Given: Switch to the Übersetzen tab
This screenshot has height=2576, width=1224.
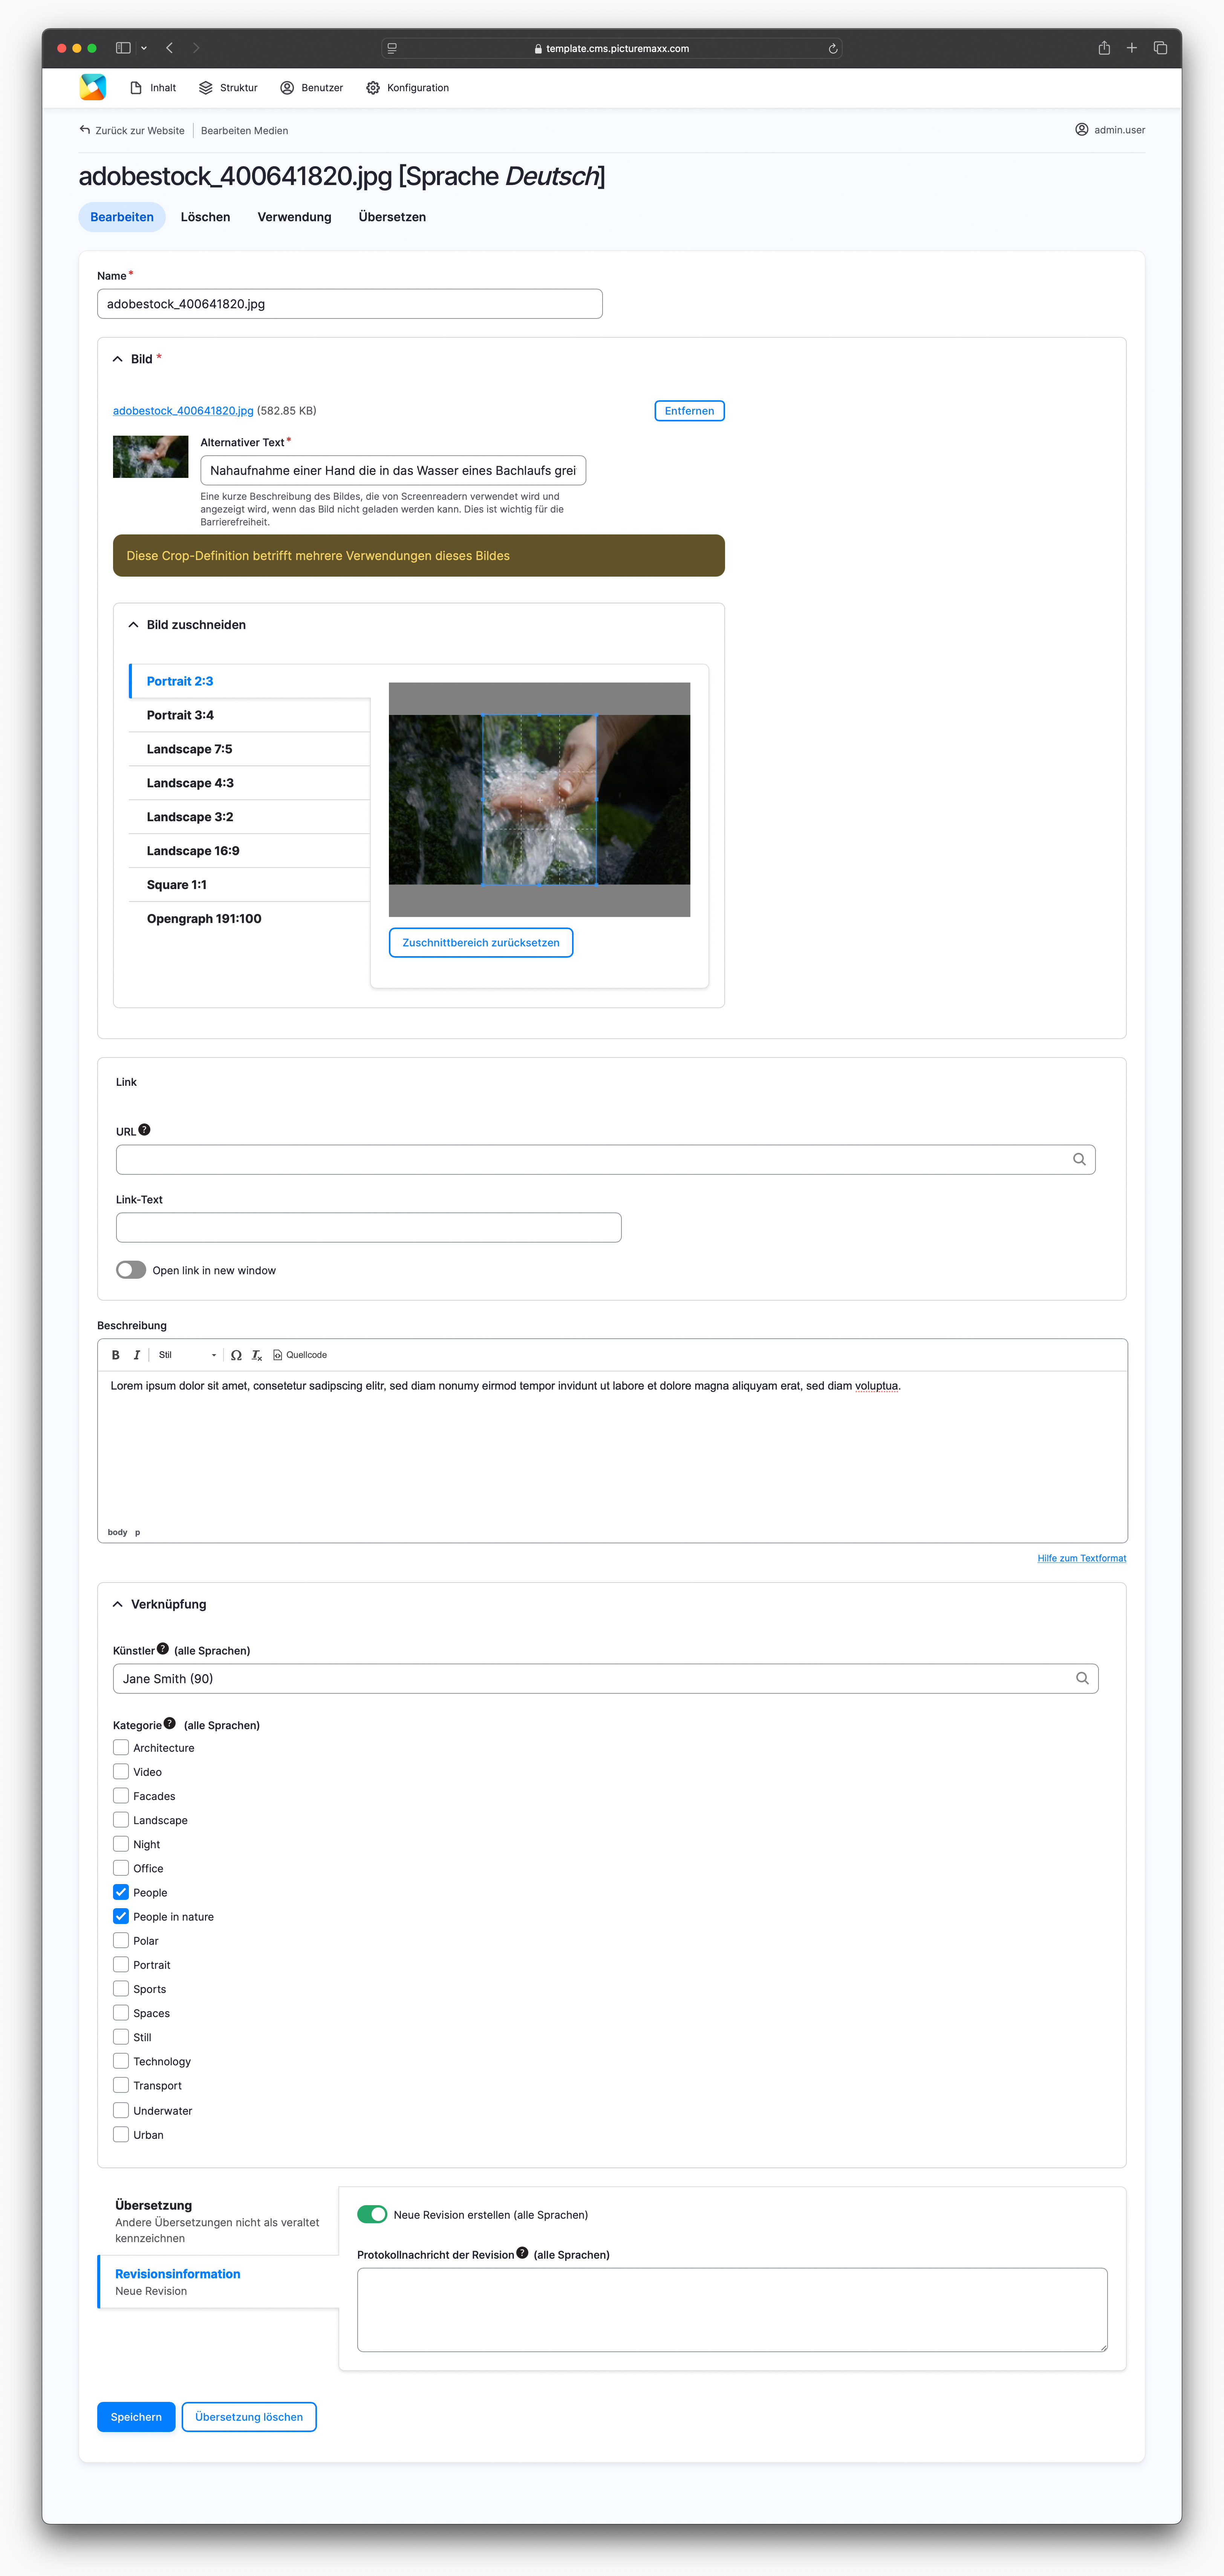Looking at the screenshot, I should [x=392, y=217].
